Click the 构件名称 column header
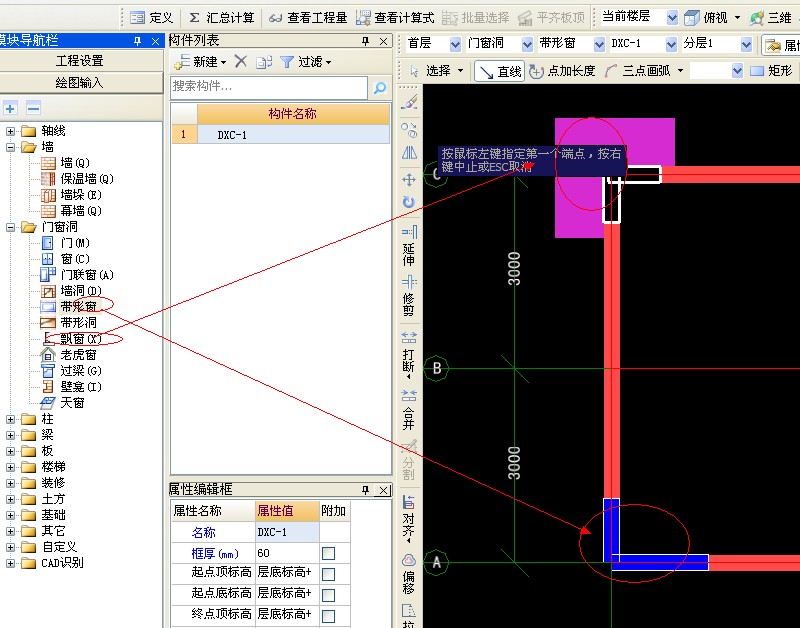800x628 pixels. click(x=293, y=113)
